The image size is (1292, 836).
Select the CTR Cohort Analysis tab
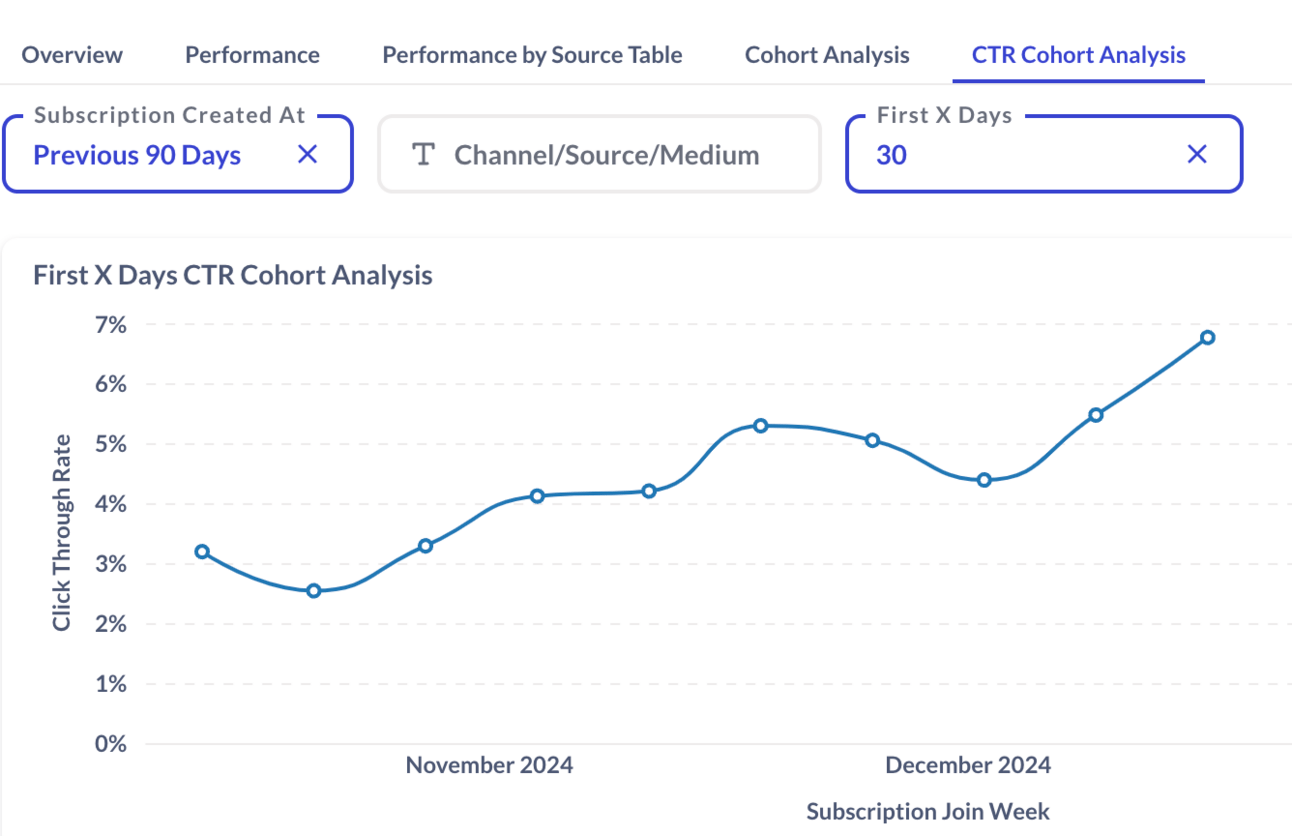[x=1078, y=55]
